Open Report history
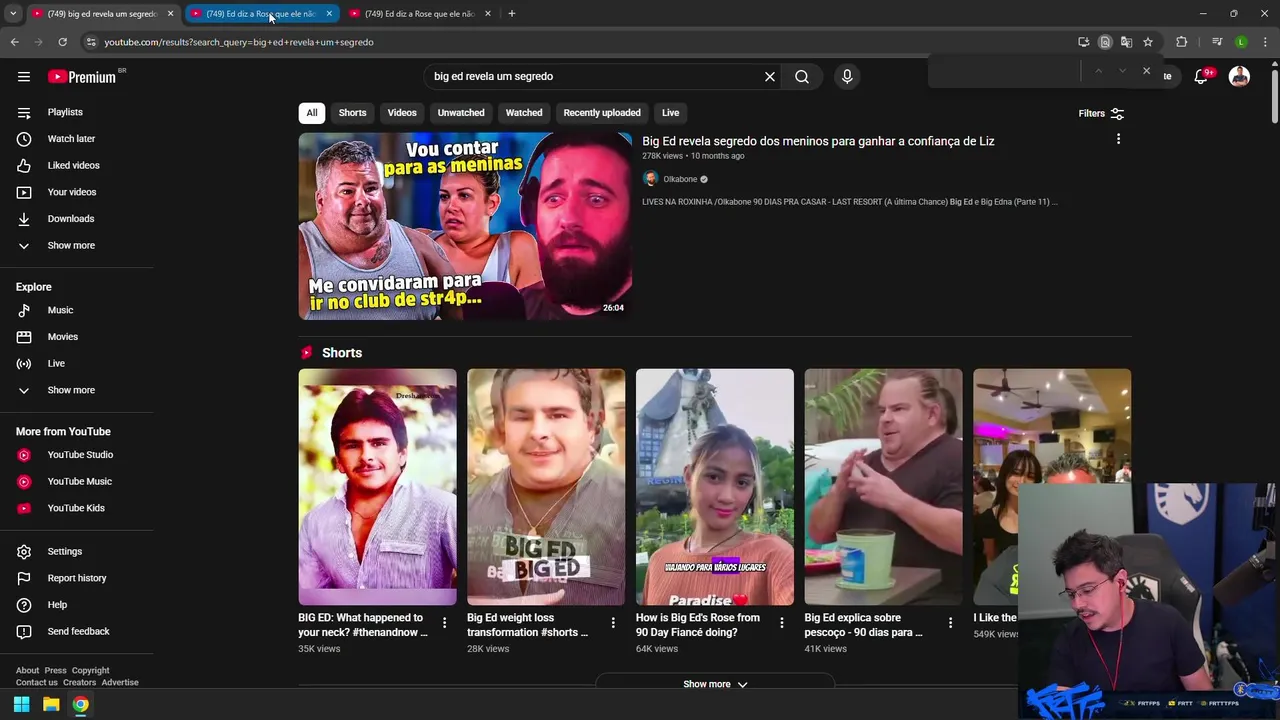This screenshot has width=1280, height=720. [76, 578]
